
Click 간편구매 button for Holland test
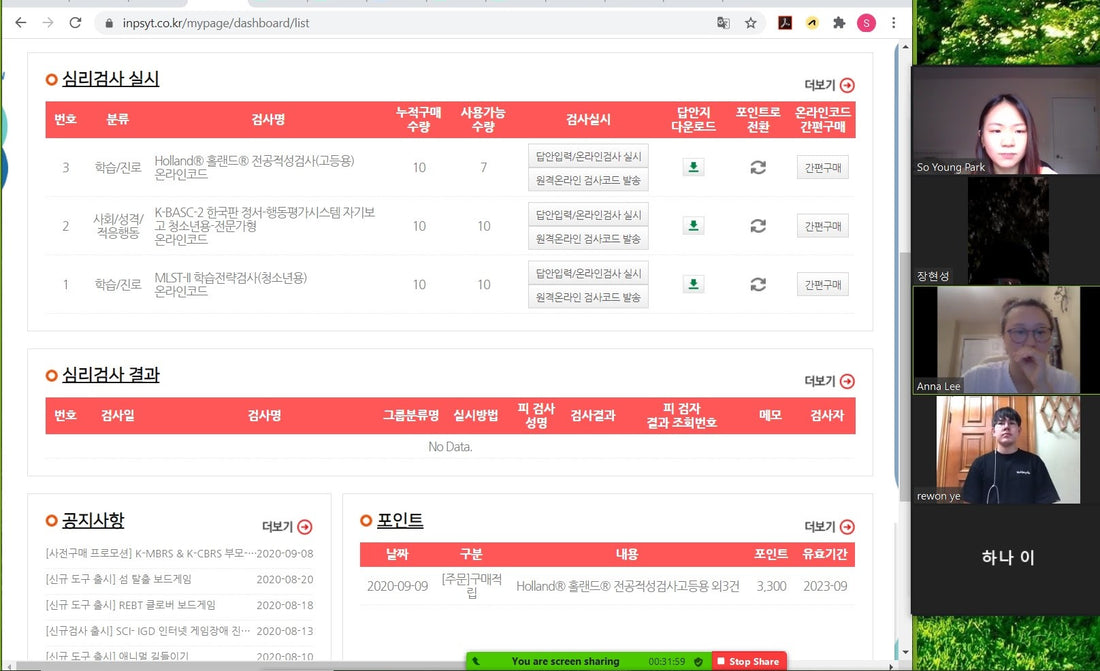pos(822,168)
